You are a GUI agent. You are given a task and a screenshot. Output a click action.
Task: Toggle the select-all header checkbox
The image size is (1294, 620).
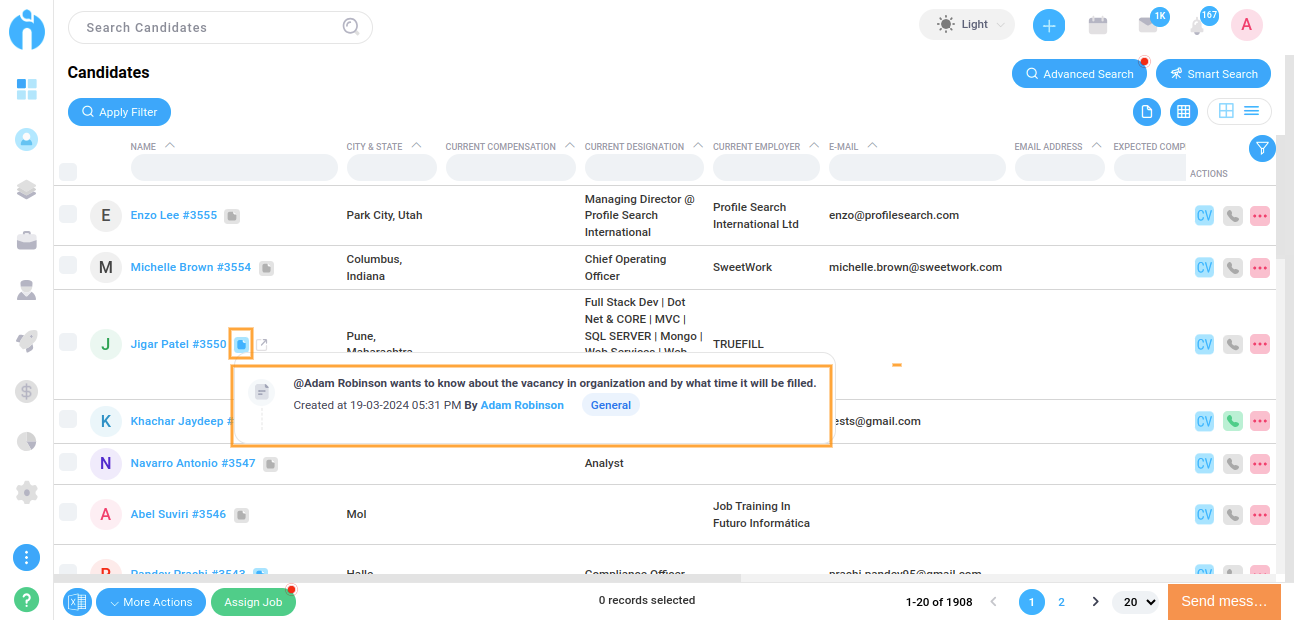coord(68,172)
